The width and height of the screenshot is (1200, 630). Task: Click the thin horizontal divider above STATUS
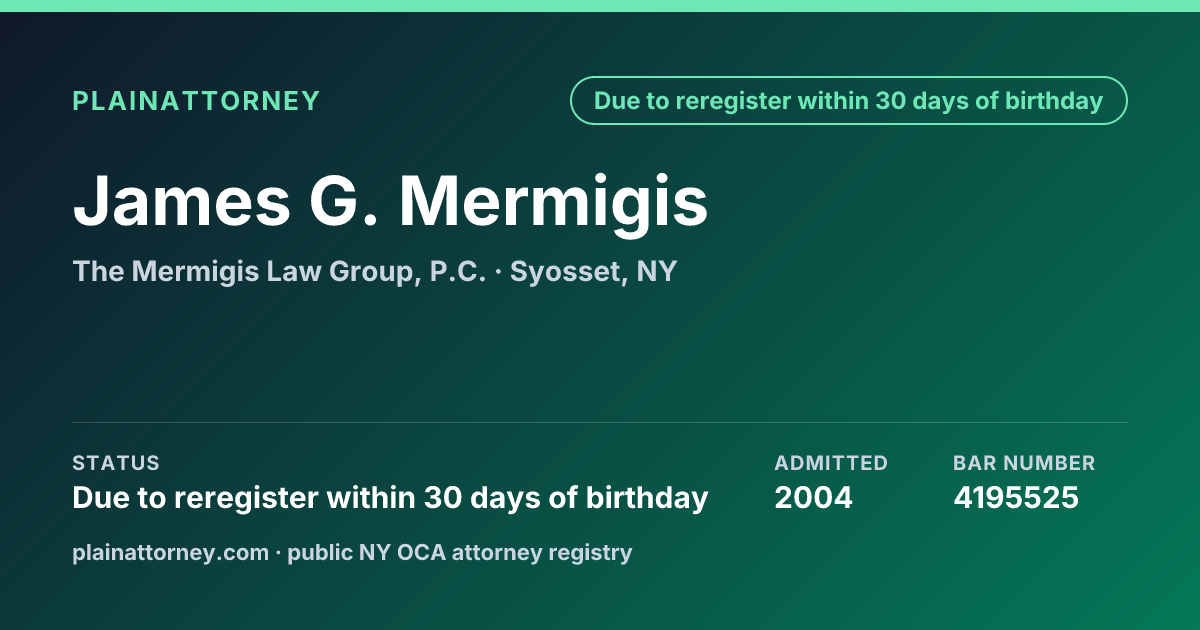point(600,422)
